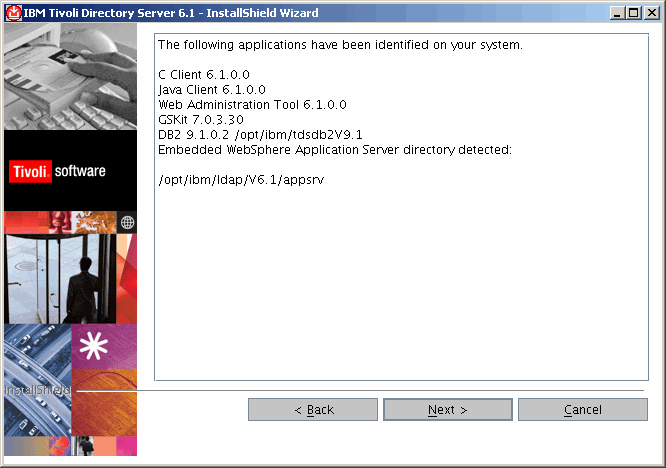Open the title bar system menu icon
Screen dimensions: 666x468
(12, 13)
